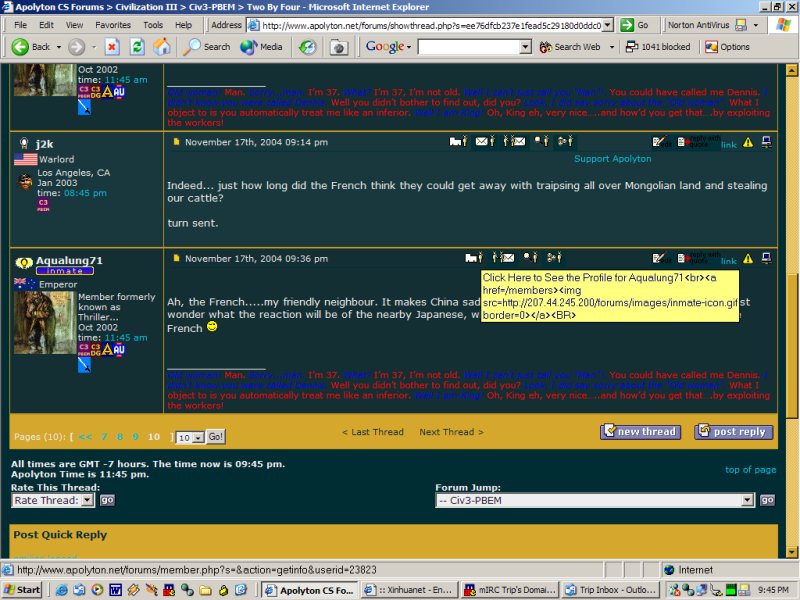The image size is (800, 600).
Task: Click the 1041 blocked popup blocker button
Action: [657, 47]
